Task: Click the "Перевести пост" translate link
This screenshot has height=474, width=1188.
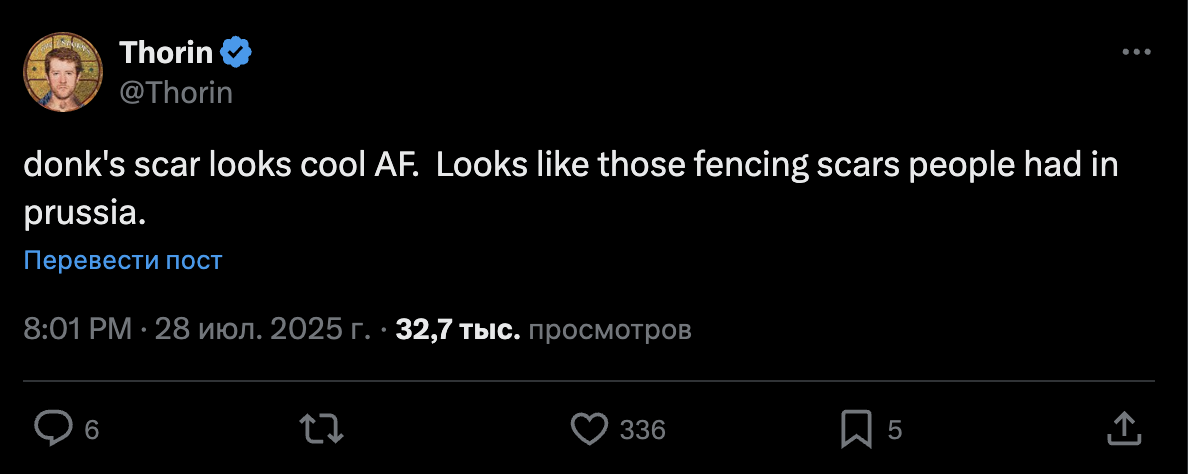Action: [x=122, y=261]
